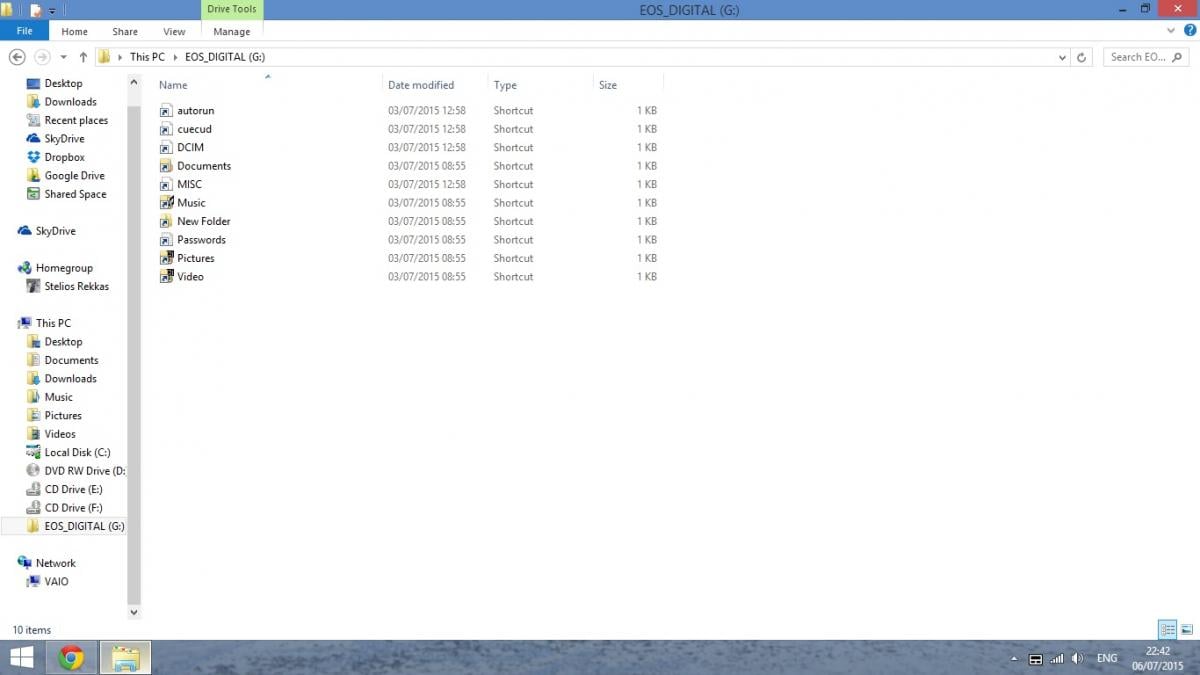This screenshot has height=675, width=1200.
Task: Sort files by Type column header
Action: click(x=505, y=85)
